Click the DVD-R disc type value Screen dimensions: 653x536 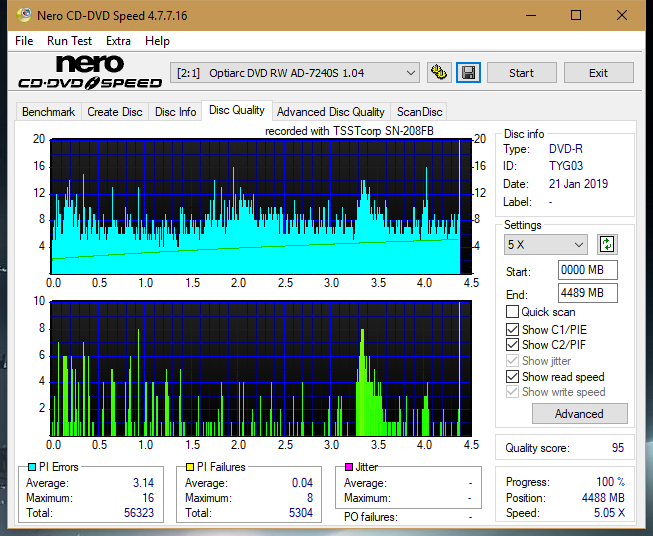[x=566, y=149]
